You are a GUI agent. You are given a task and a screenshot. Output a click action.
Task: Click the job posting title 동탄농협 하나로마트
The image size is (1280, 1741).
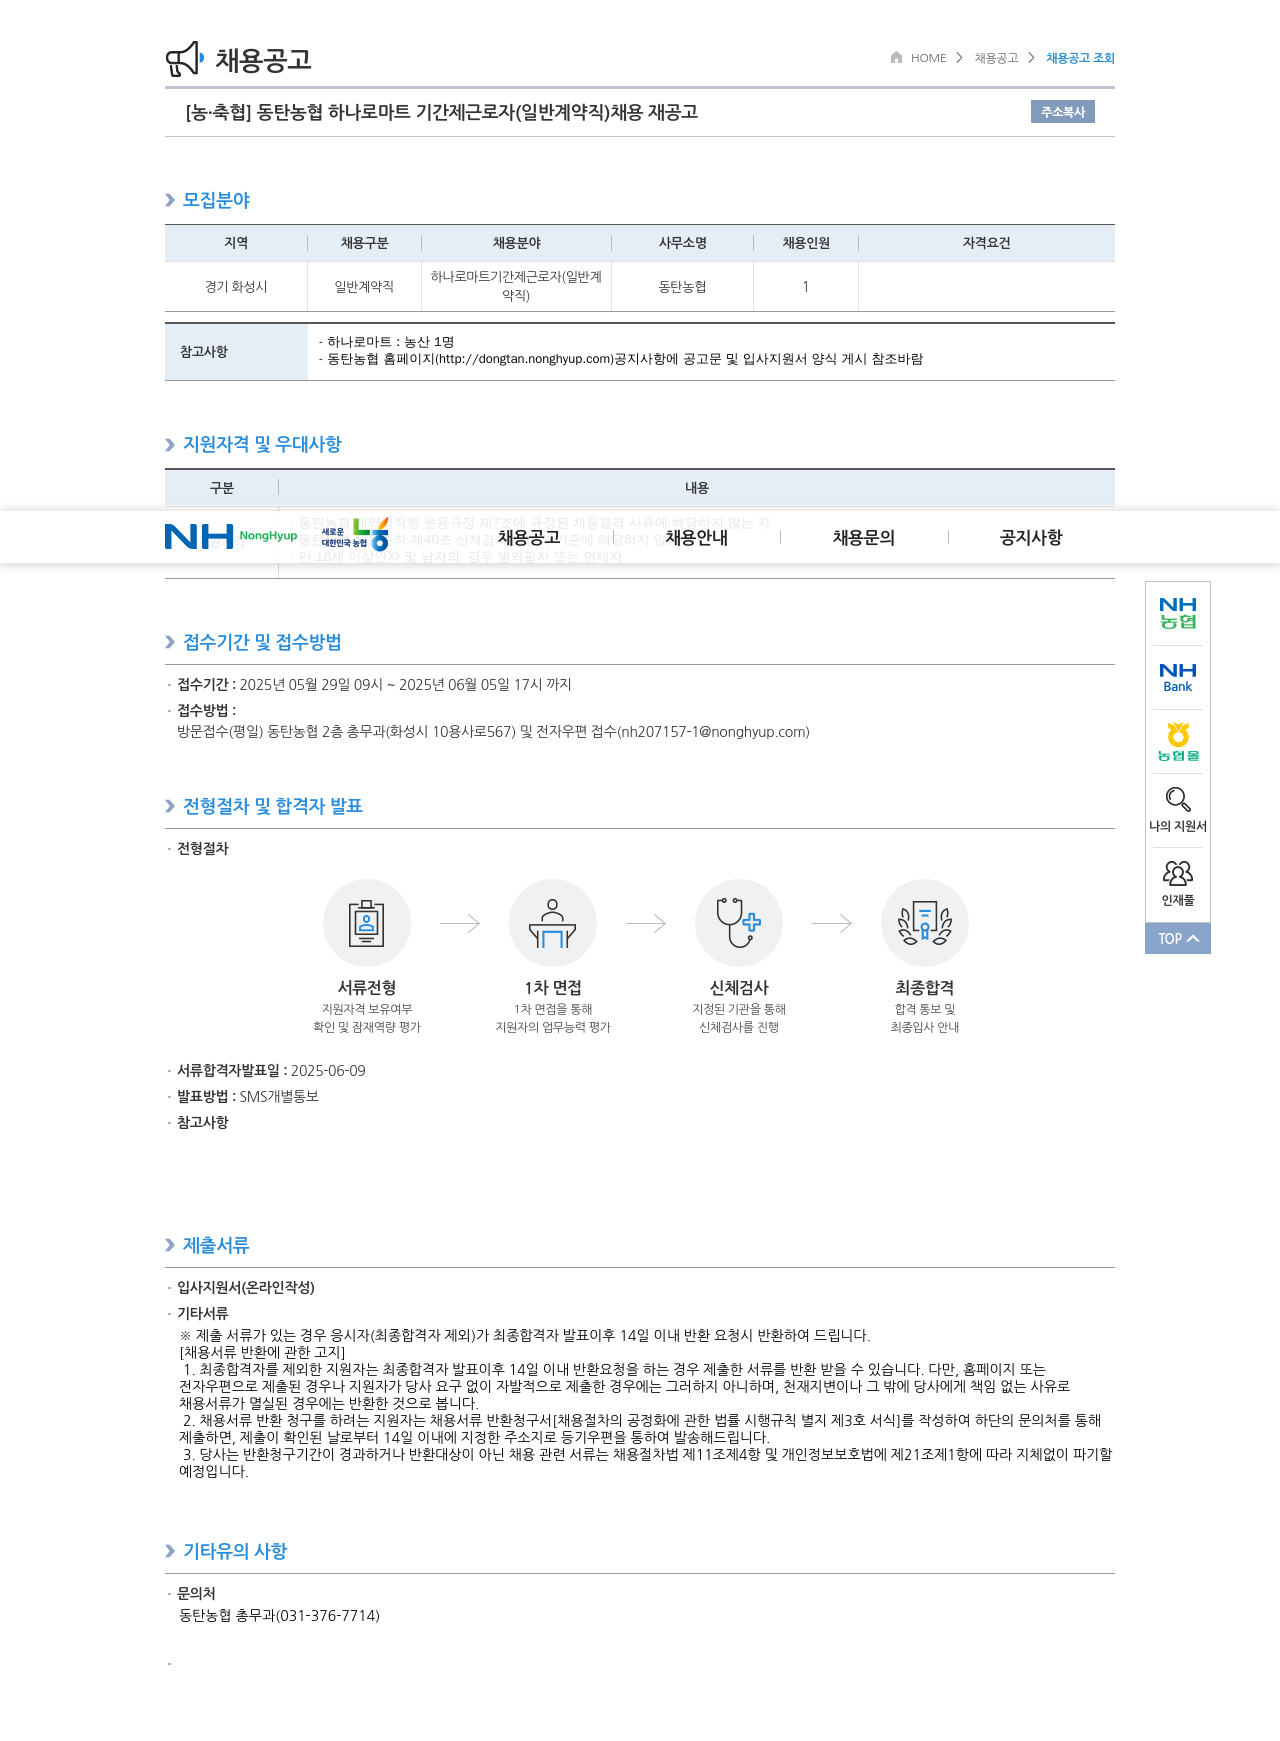click(x=441, y=112)
